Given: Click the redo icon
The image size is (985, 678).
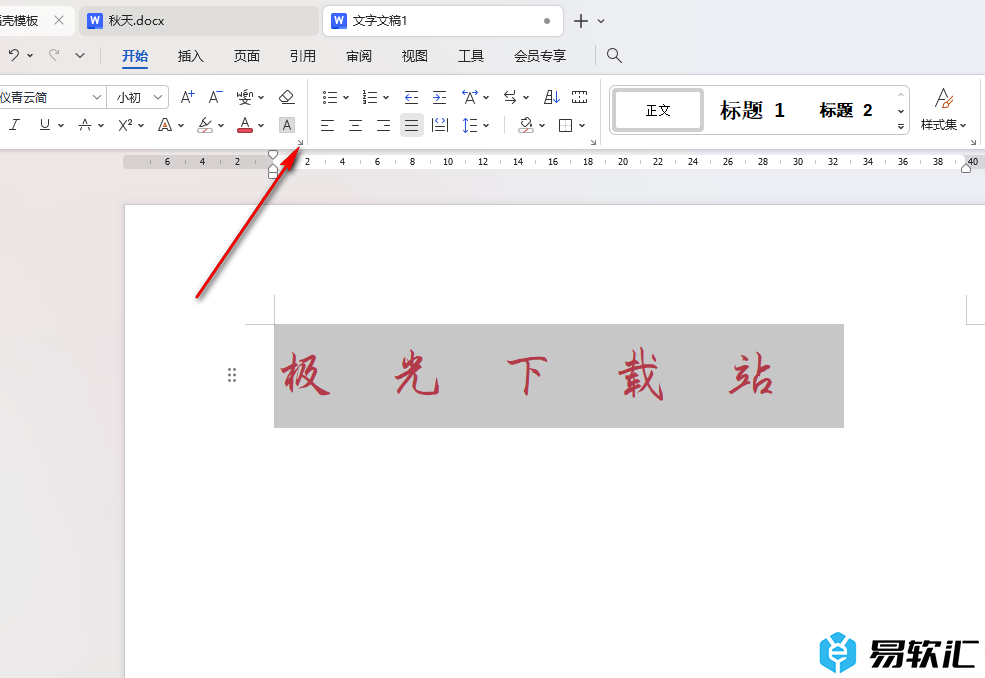Looking at the screenshot, I should (54, 55).
